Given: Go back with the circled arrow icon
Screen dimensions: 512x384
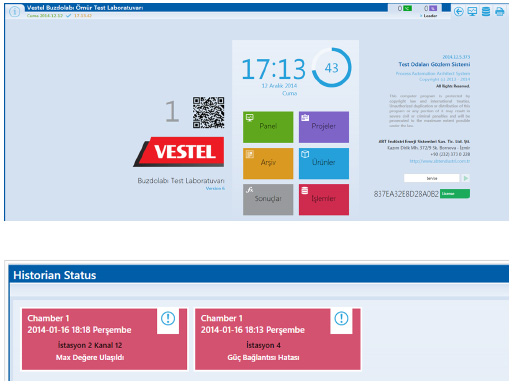Looking at the screenshot, I should click(459, 12).
